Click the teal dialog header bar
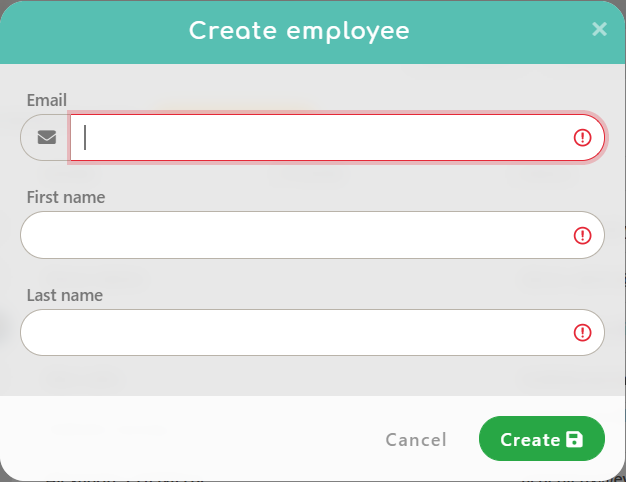This screenshot has height=482, width=626. pos(100,31)
